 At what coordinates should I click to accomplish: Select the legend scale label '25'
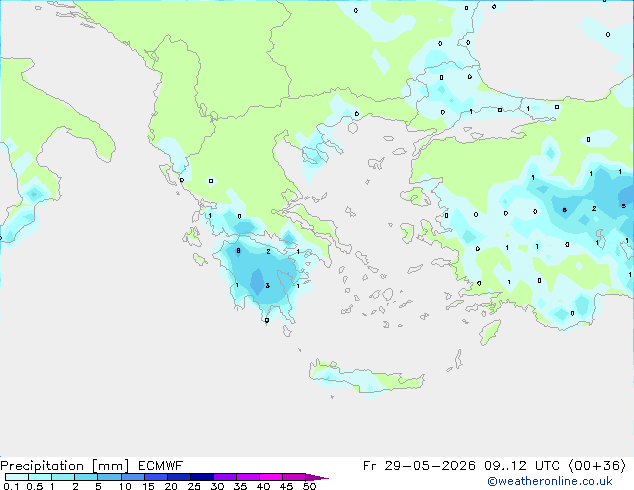tap(194, 486)
